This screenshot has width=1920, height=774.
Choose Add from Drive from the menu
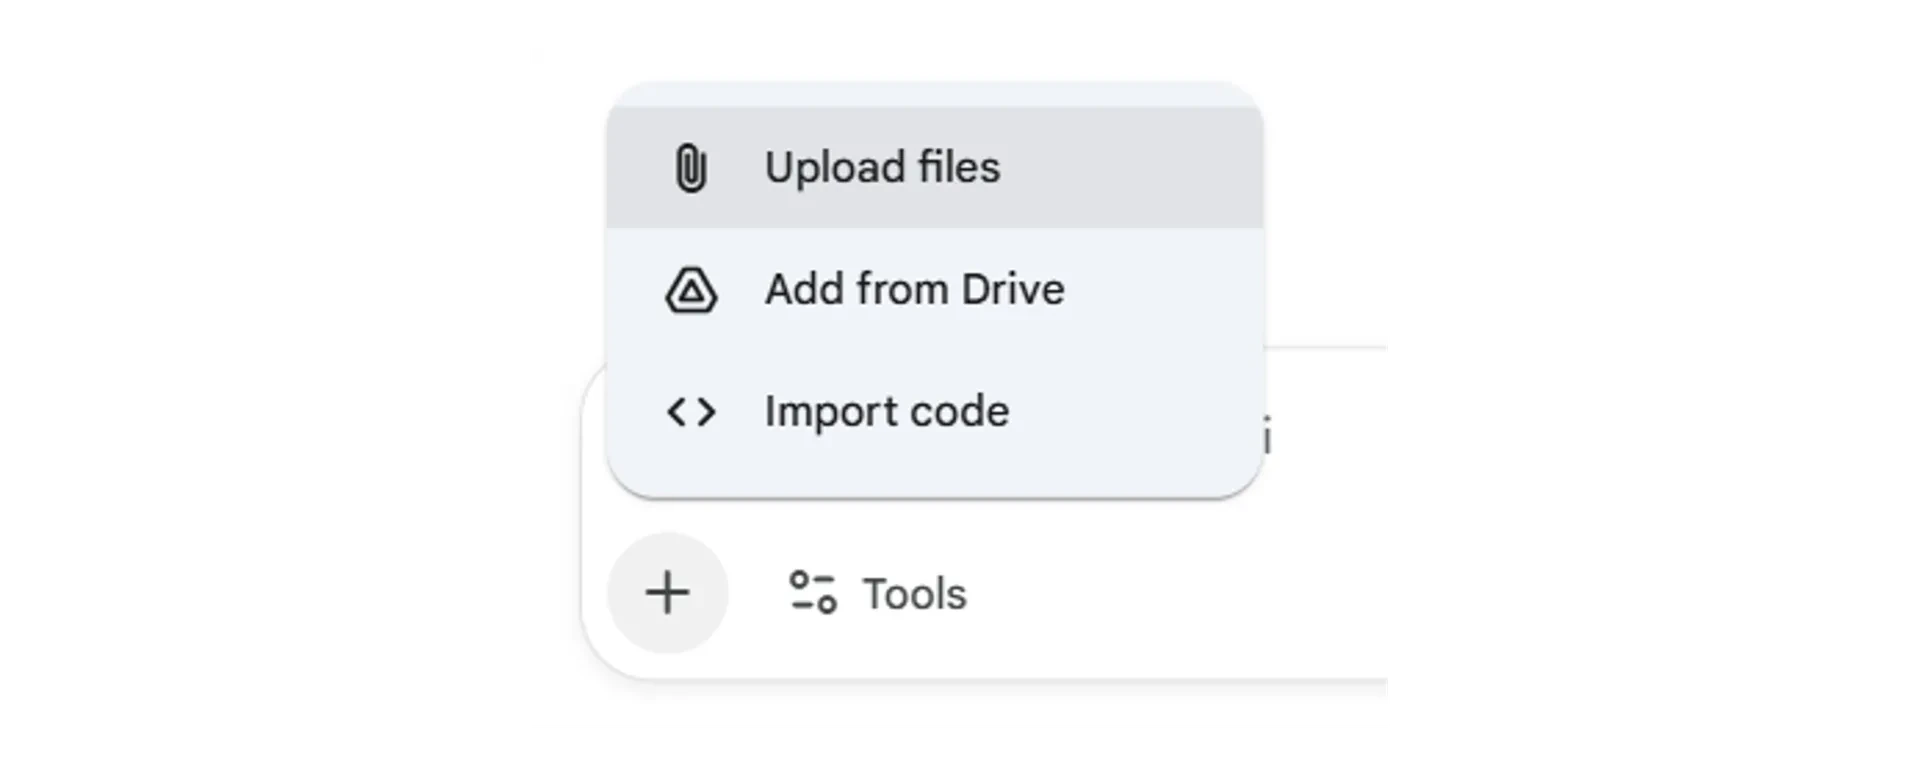point(914,289)
